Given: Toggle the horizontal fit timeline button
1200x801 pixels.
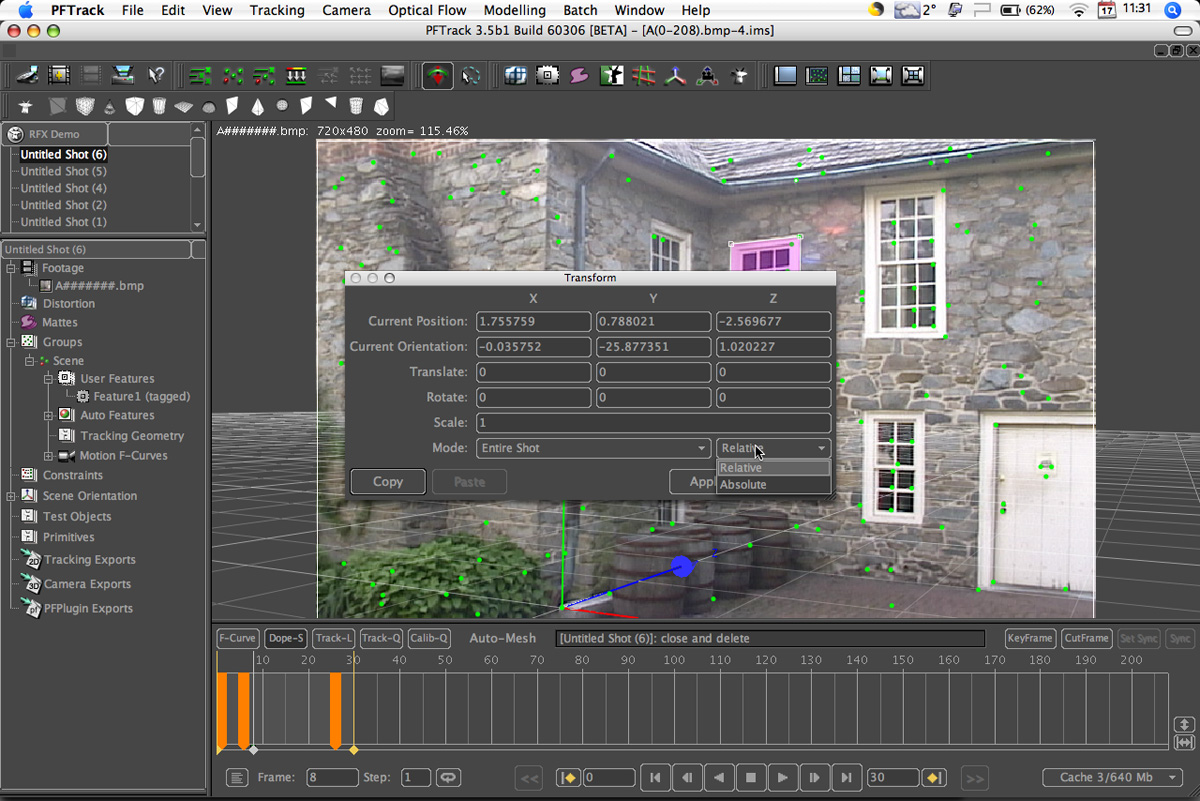Looking at the screenshot, I should click(1184, 742).
